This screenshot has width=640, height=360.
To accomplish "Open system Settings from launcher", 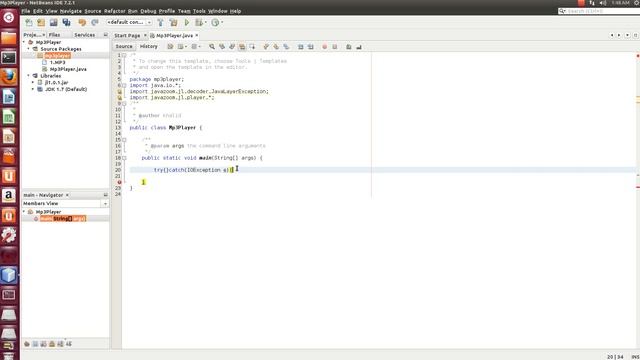I will pyautogui.click(x=9, y=236).
